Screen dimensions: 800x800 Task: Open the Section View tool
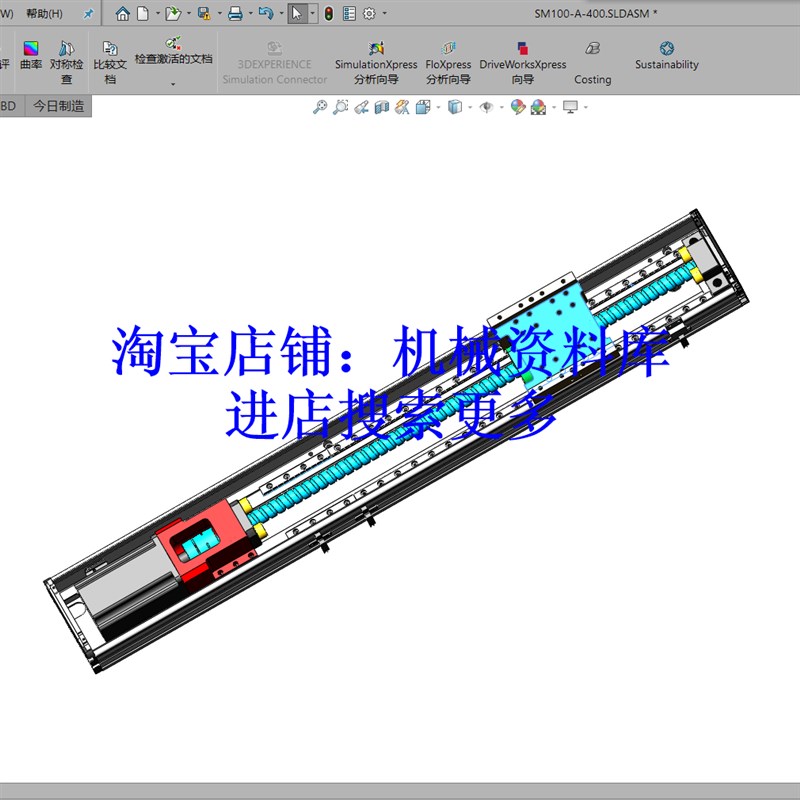coord(381,106)
